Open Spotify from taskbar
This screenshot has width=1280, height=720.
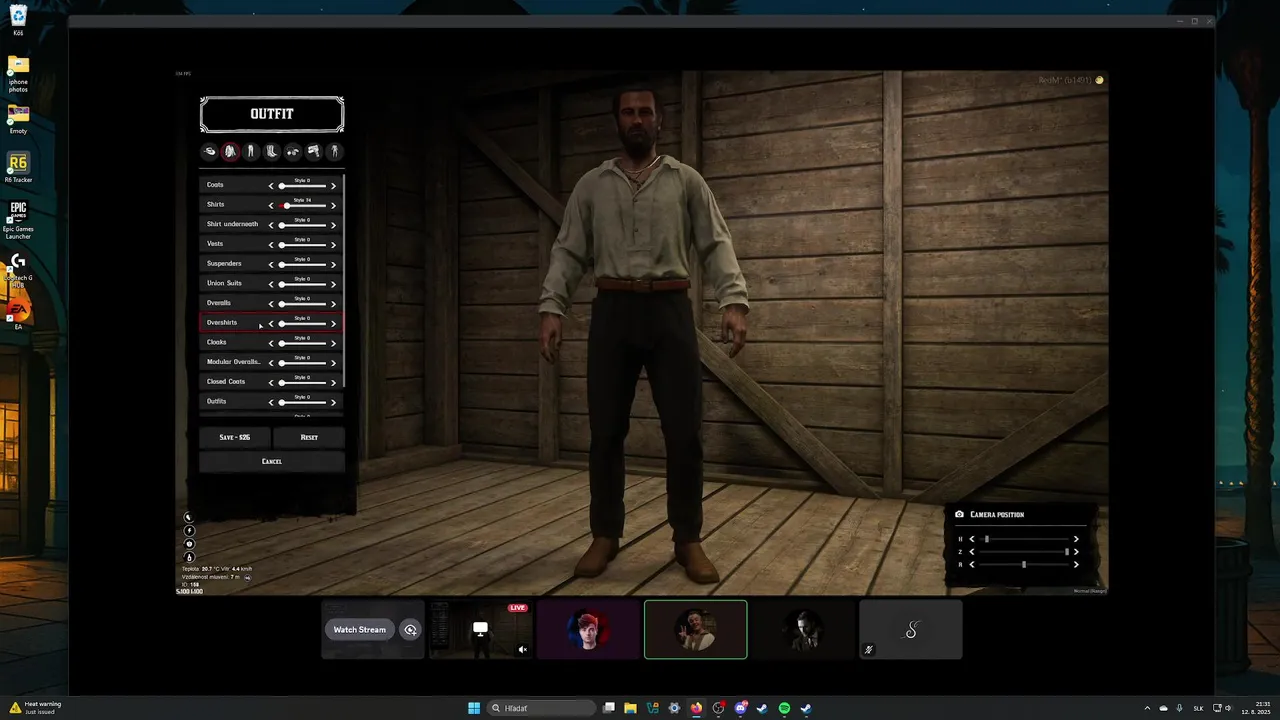784,708
